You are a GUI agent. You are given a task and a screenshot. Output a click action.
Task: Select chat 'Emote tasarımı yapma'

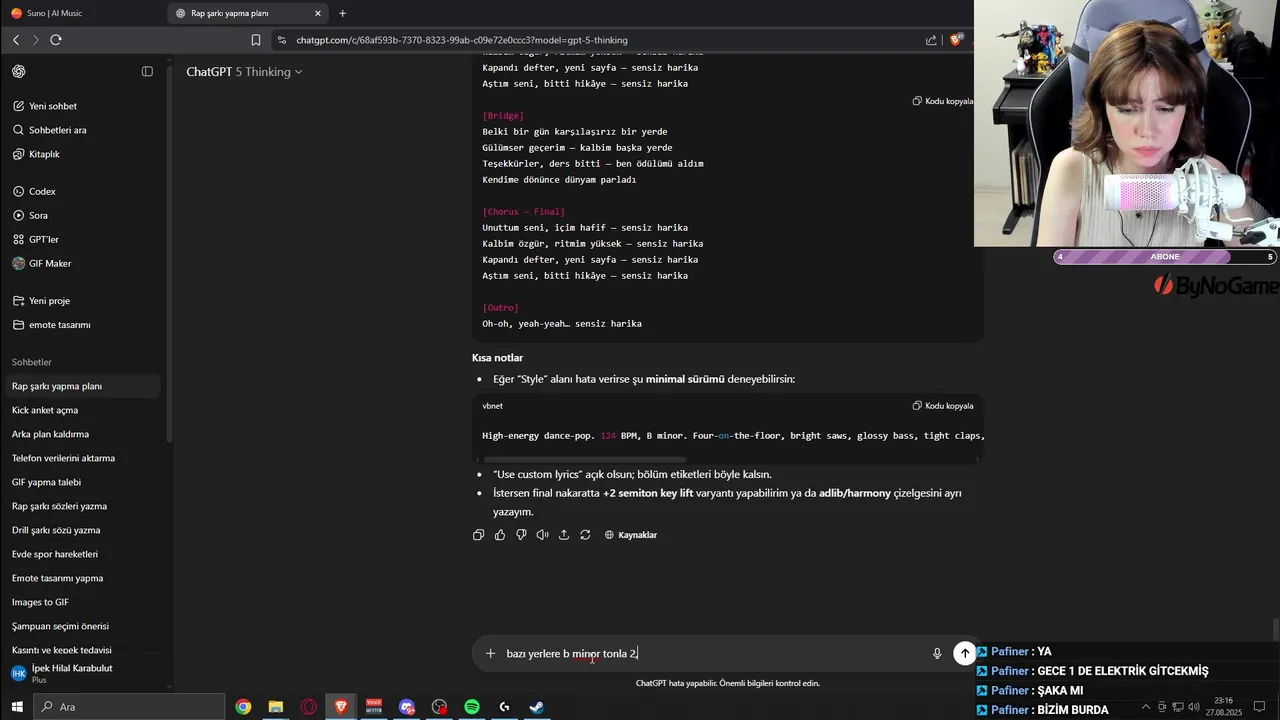pos(84,578)
